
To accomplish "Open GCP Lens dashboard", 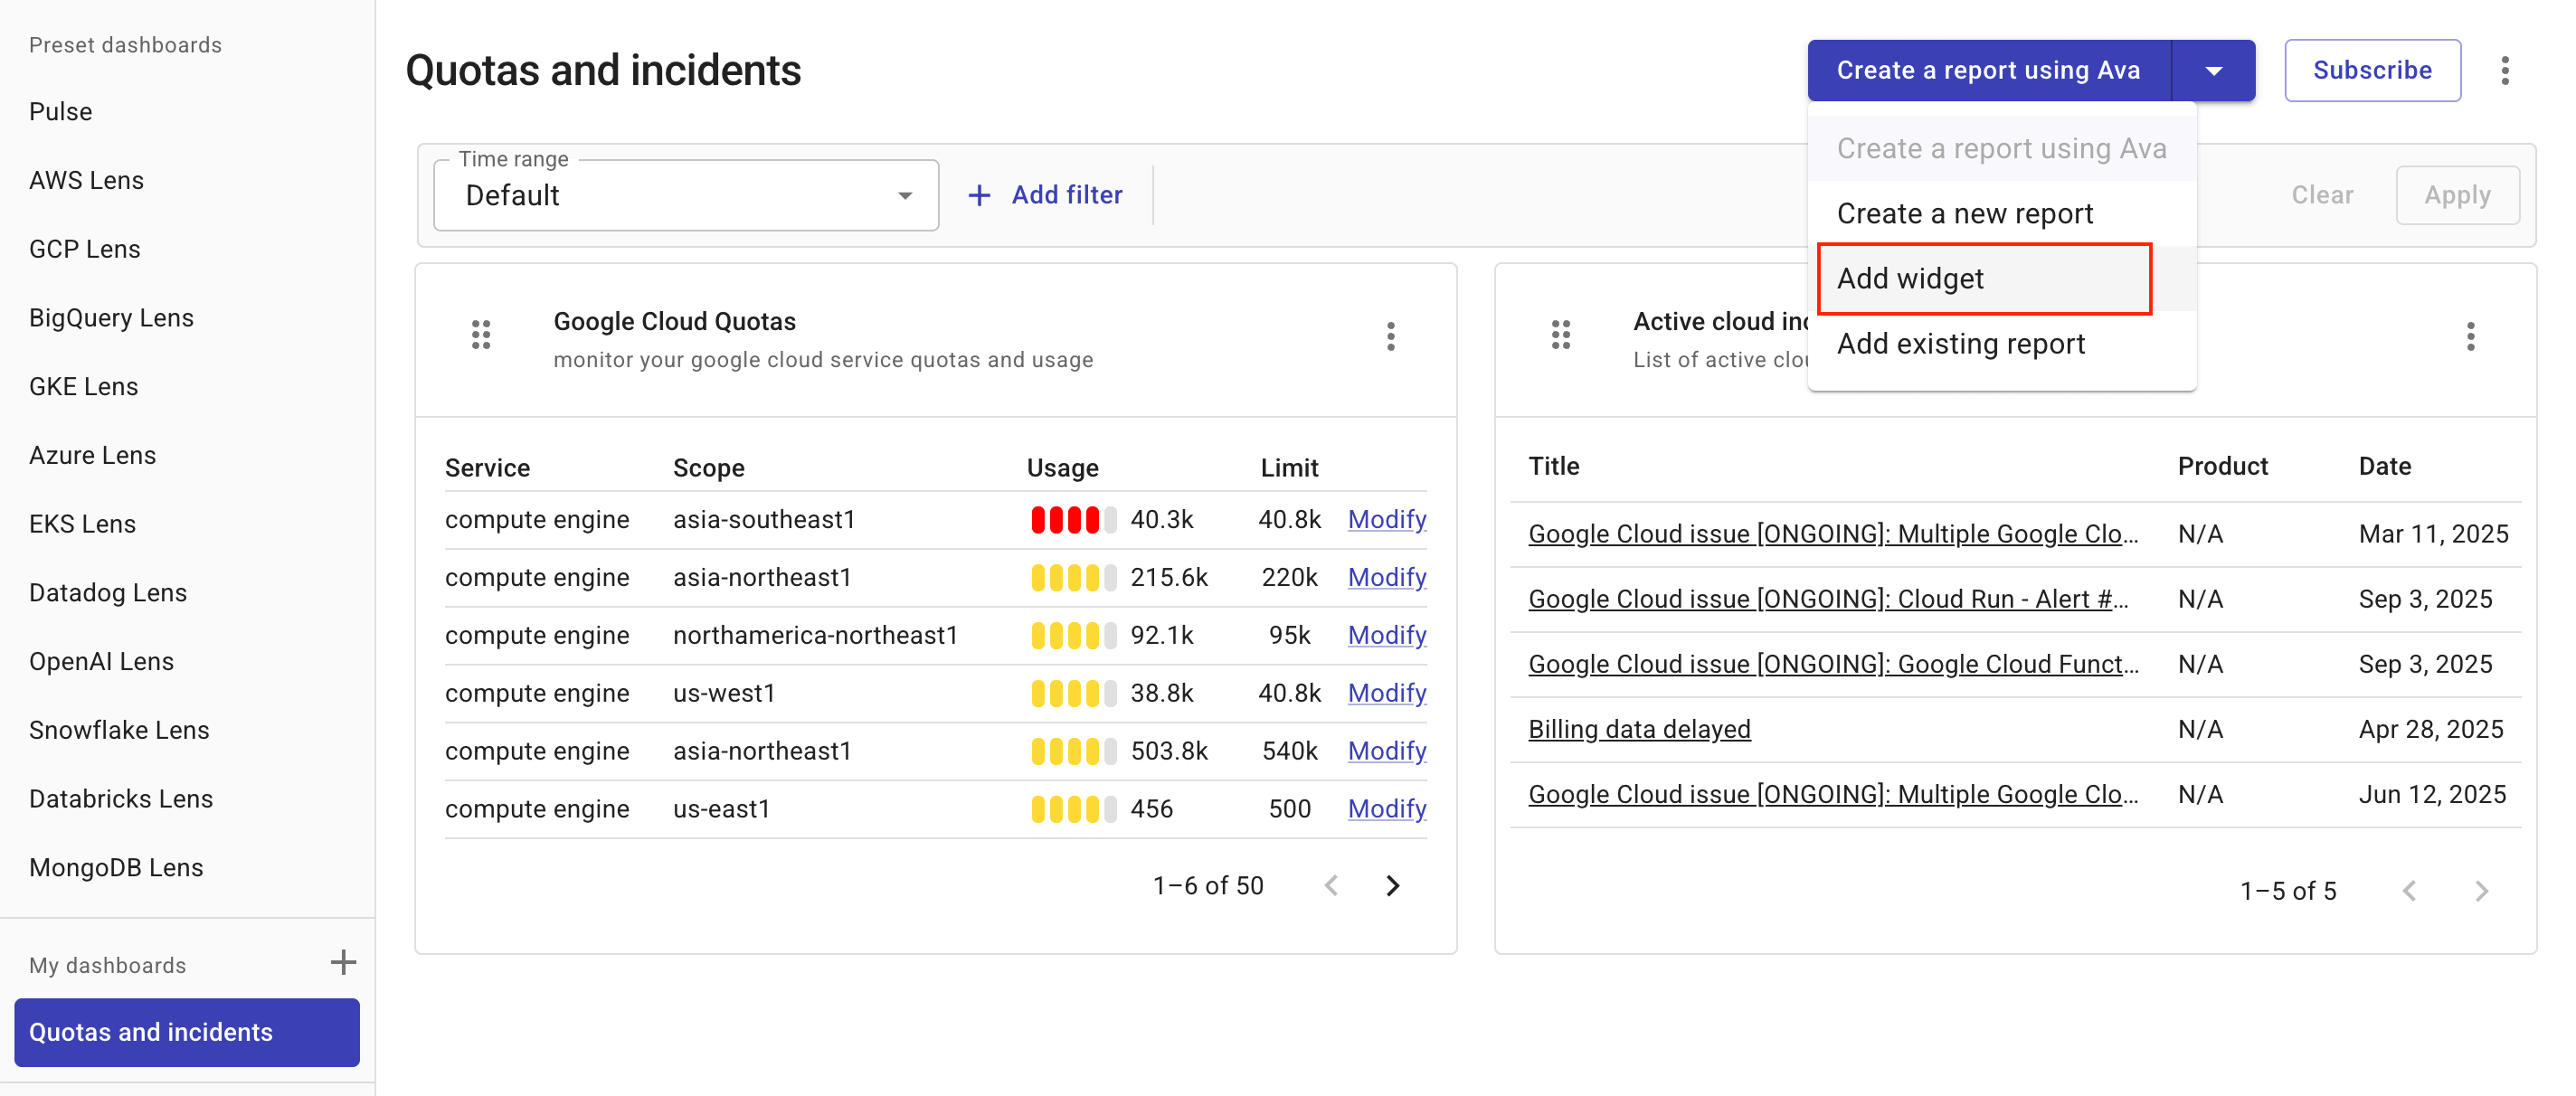I will 85,249.
